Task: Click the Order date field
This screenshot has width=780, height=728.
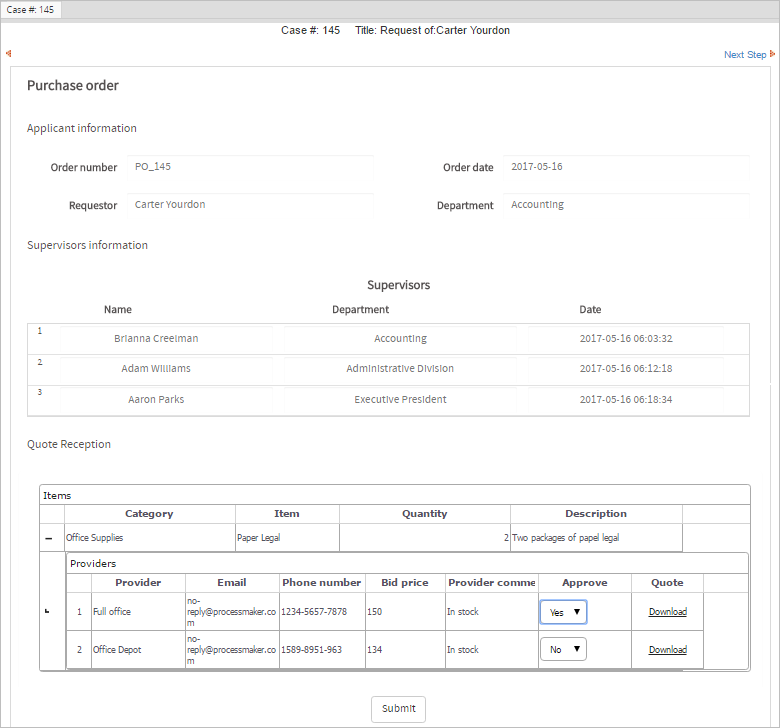Action: click(x=626, y=167)
